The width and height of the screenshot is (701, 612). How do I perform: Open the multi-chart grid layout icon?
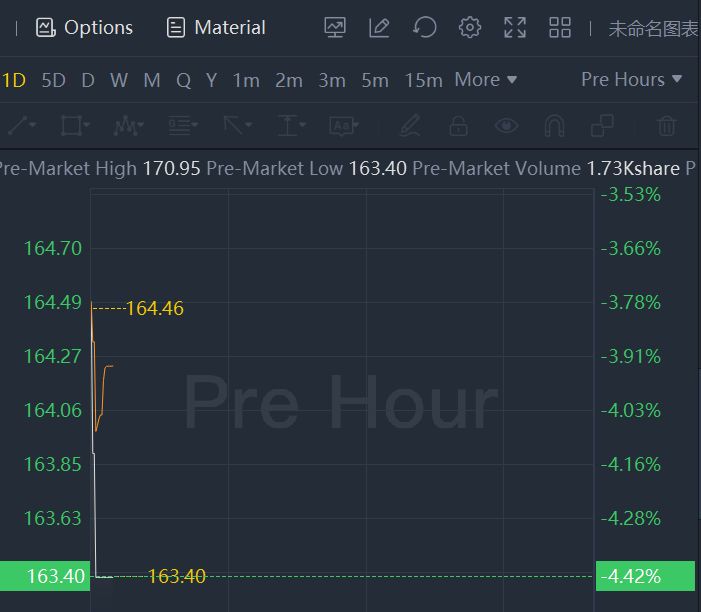[x=560, y=28]
